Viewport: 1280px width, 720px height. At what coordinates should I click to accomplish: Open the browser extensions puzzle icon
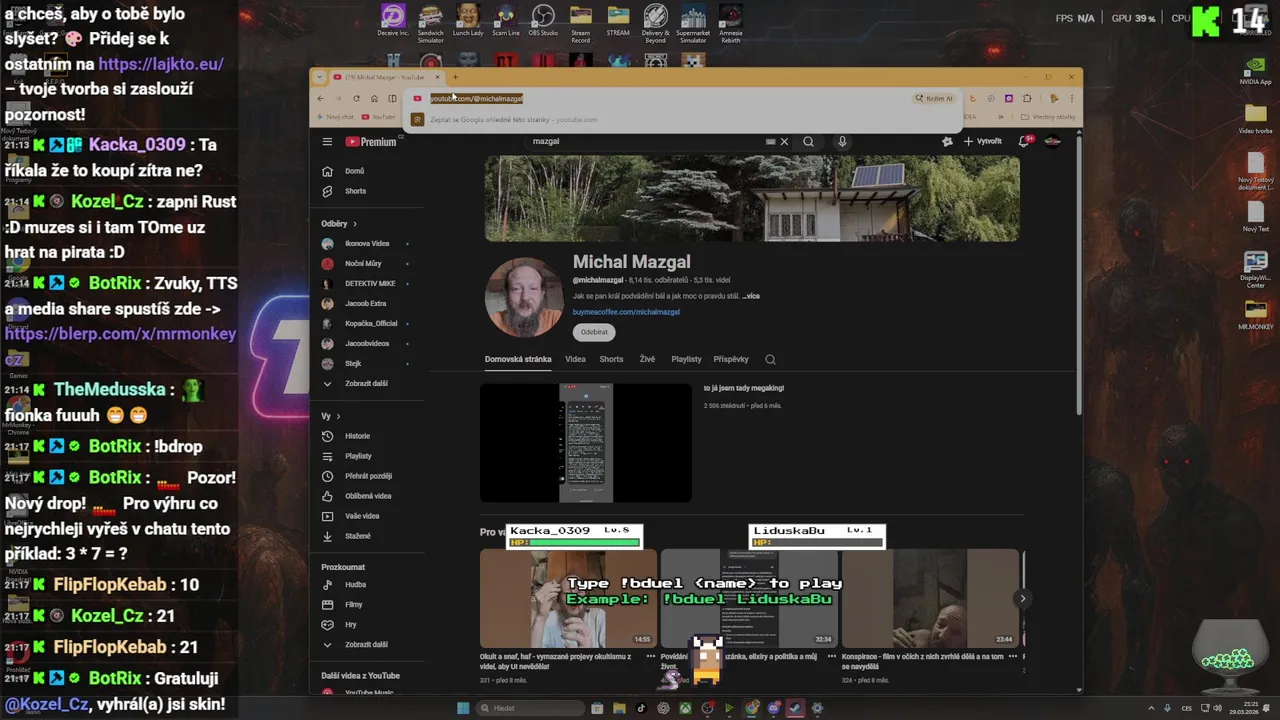pyautogui.click(x=1027, y=99)
